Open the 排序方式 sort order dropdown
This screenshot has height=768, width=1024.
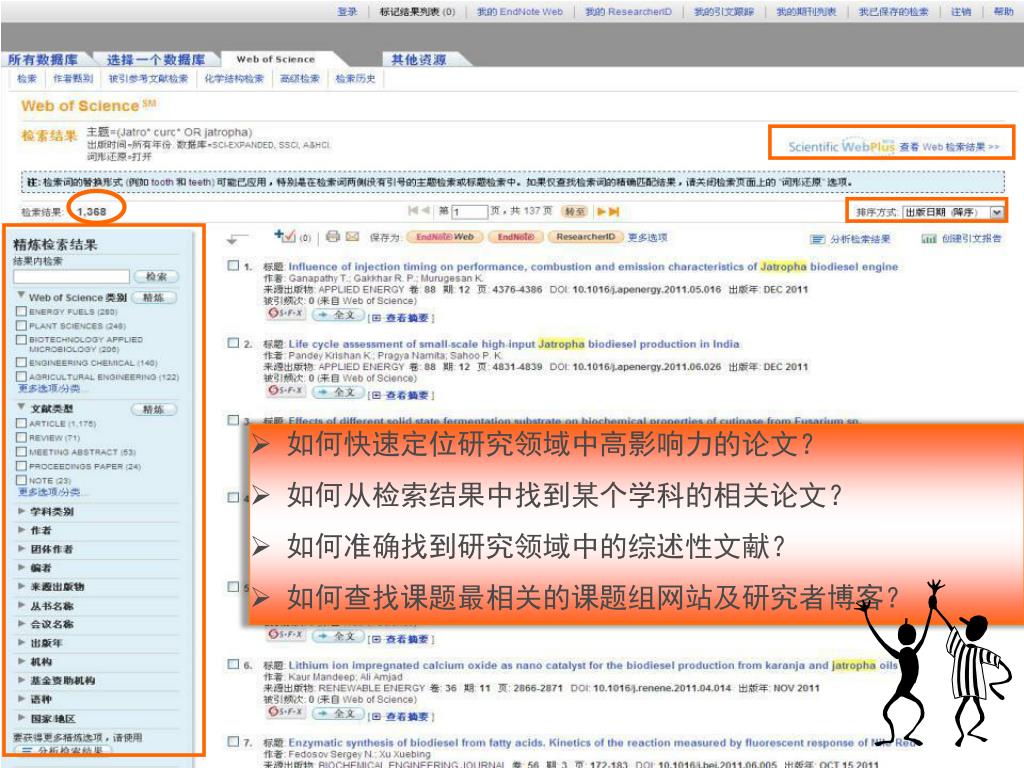(x=953, y=212)
